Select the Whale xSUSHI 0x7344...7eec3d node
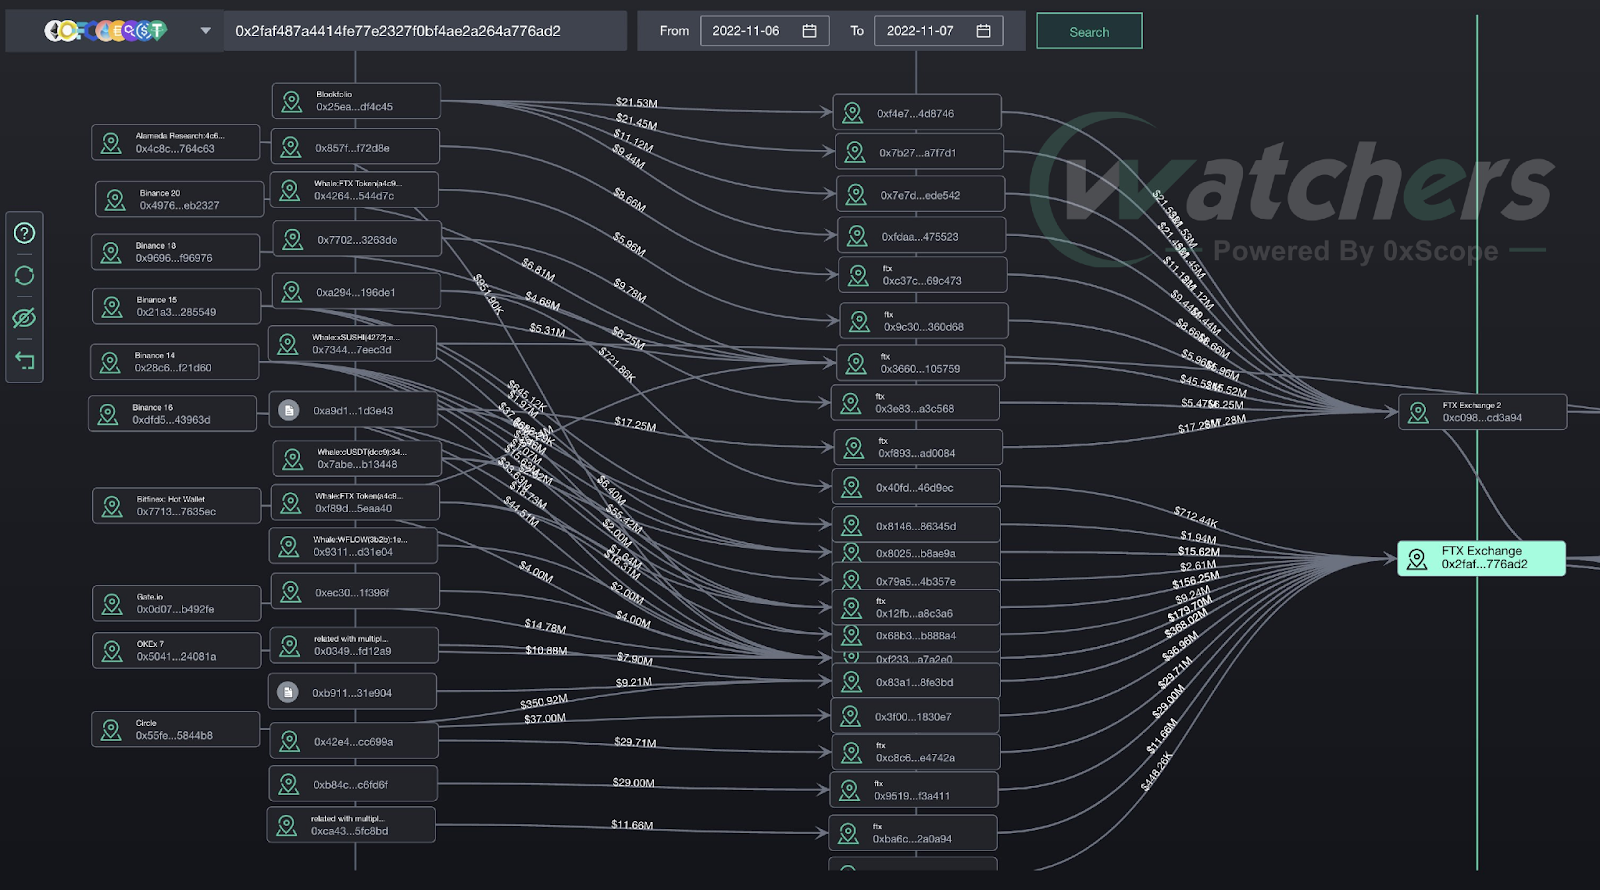The height and width of the screenshot is (890, 1600). point(352,344)
